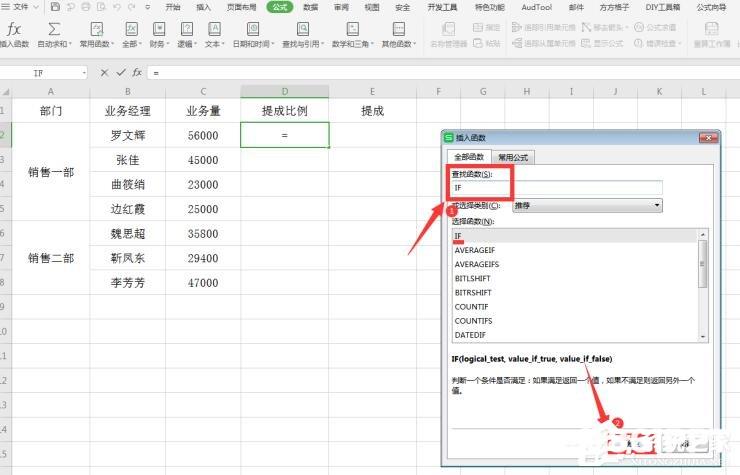Select IF in the function list

click(x=574, y=236)
